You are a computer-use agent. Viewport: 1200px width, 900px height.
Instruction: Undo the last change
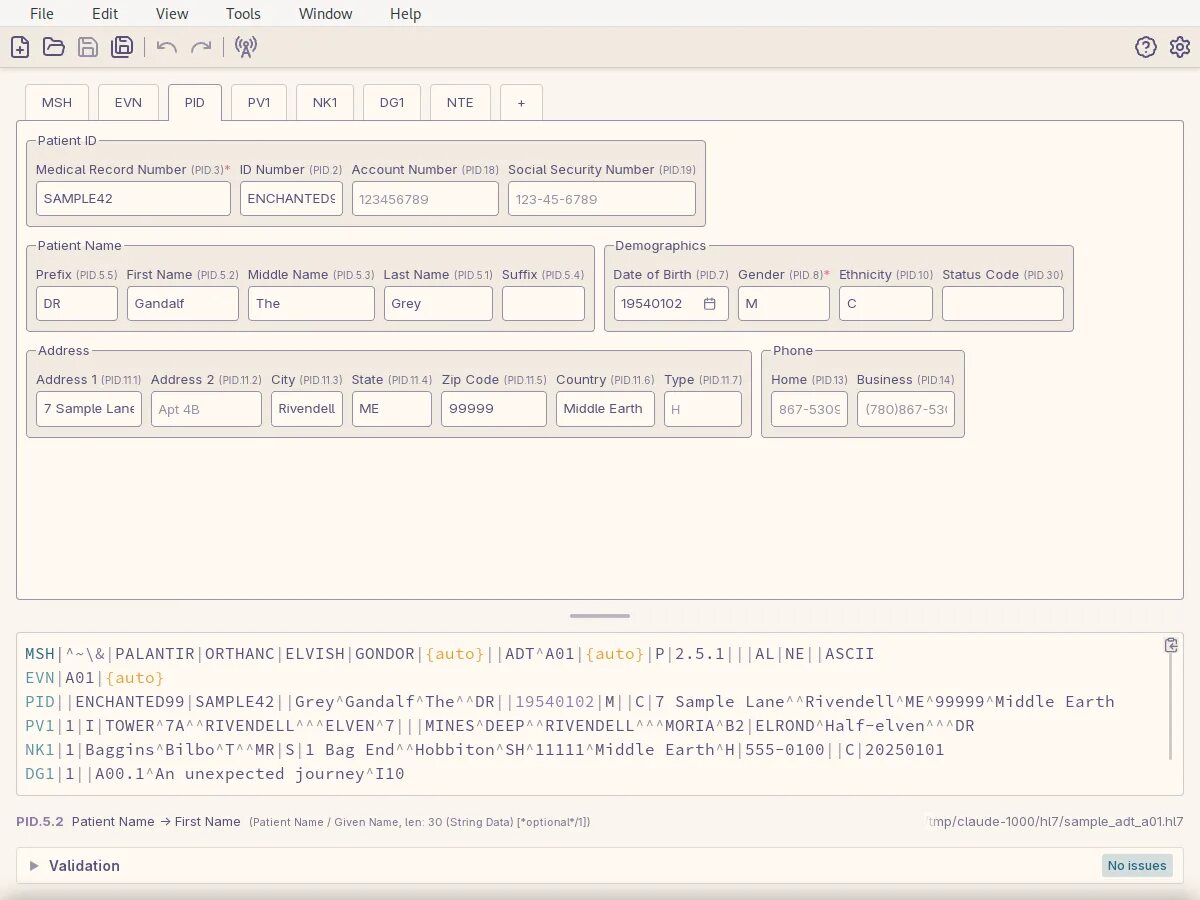pos(167,47)
